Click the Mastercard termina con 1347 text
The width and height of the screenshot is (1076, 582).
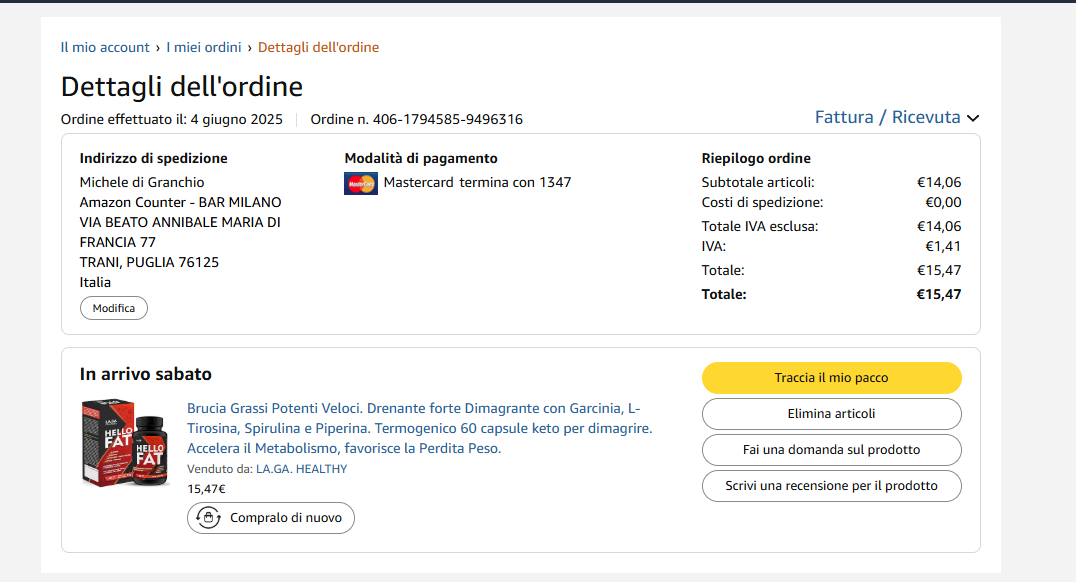tap(477, 182)
